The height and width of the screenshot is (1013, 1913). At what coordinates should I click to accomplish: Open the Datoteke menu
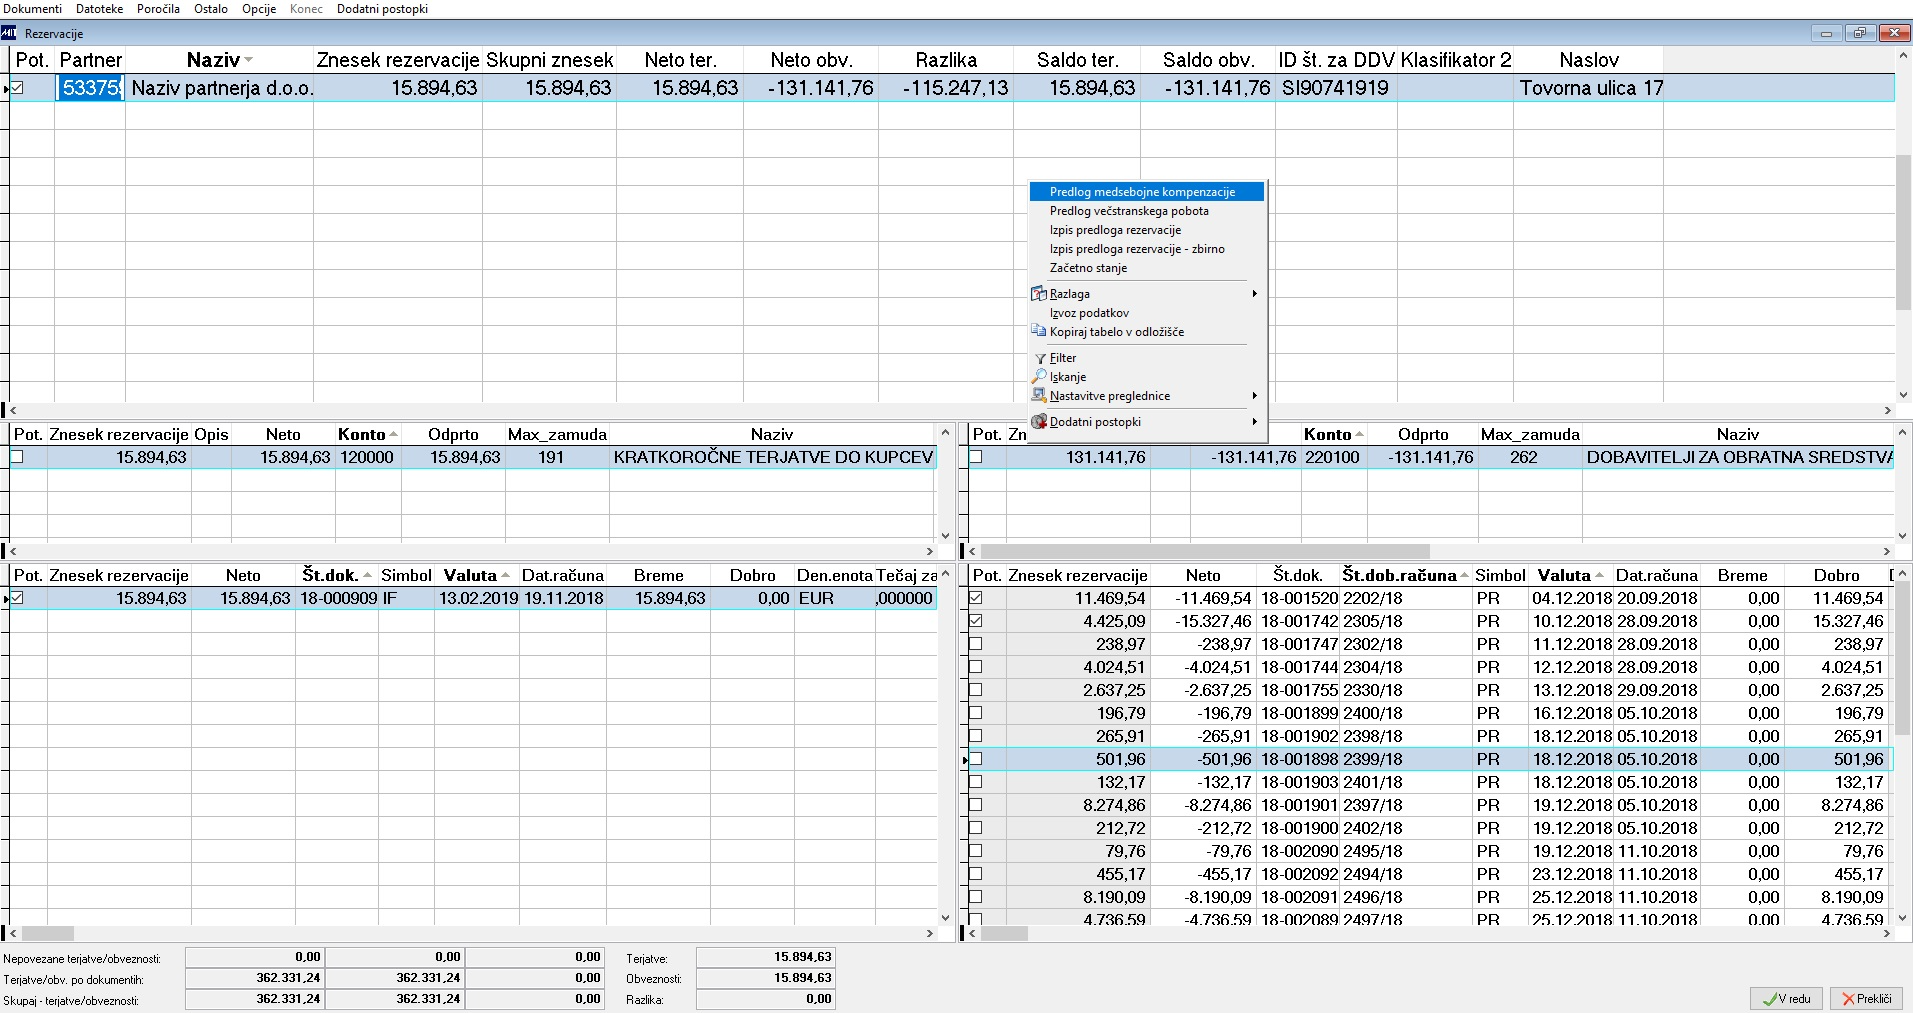pyautogui.click(x=100, y=9)
